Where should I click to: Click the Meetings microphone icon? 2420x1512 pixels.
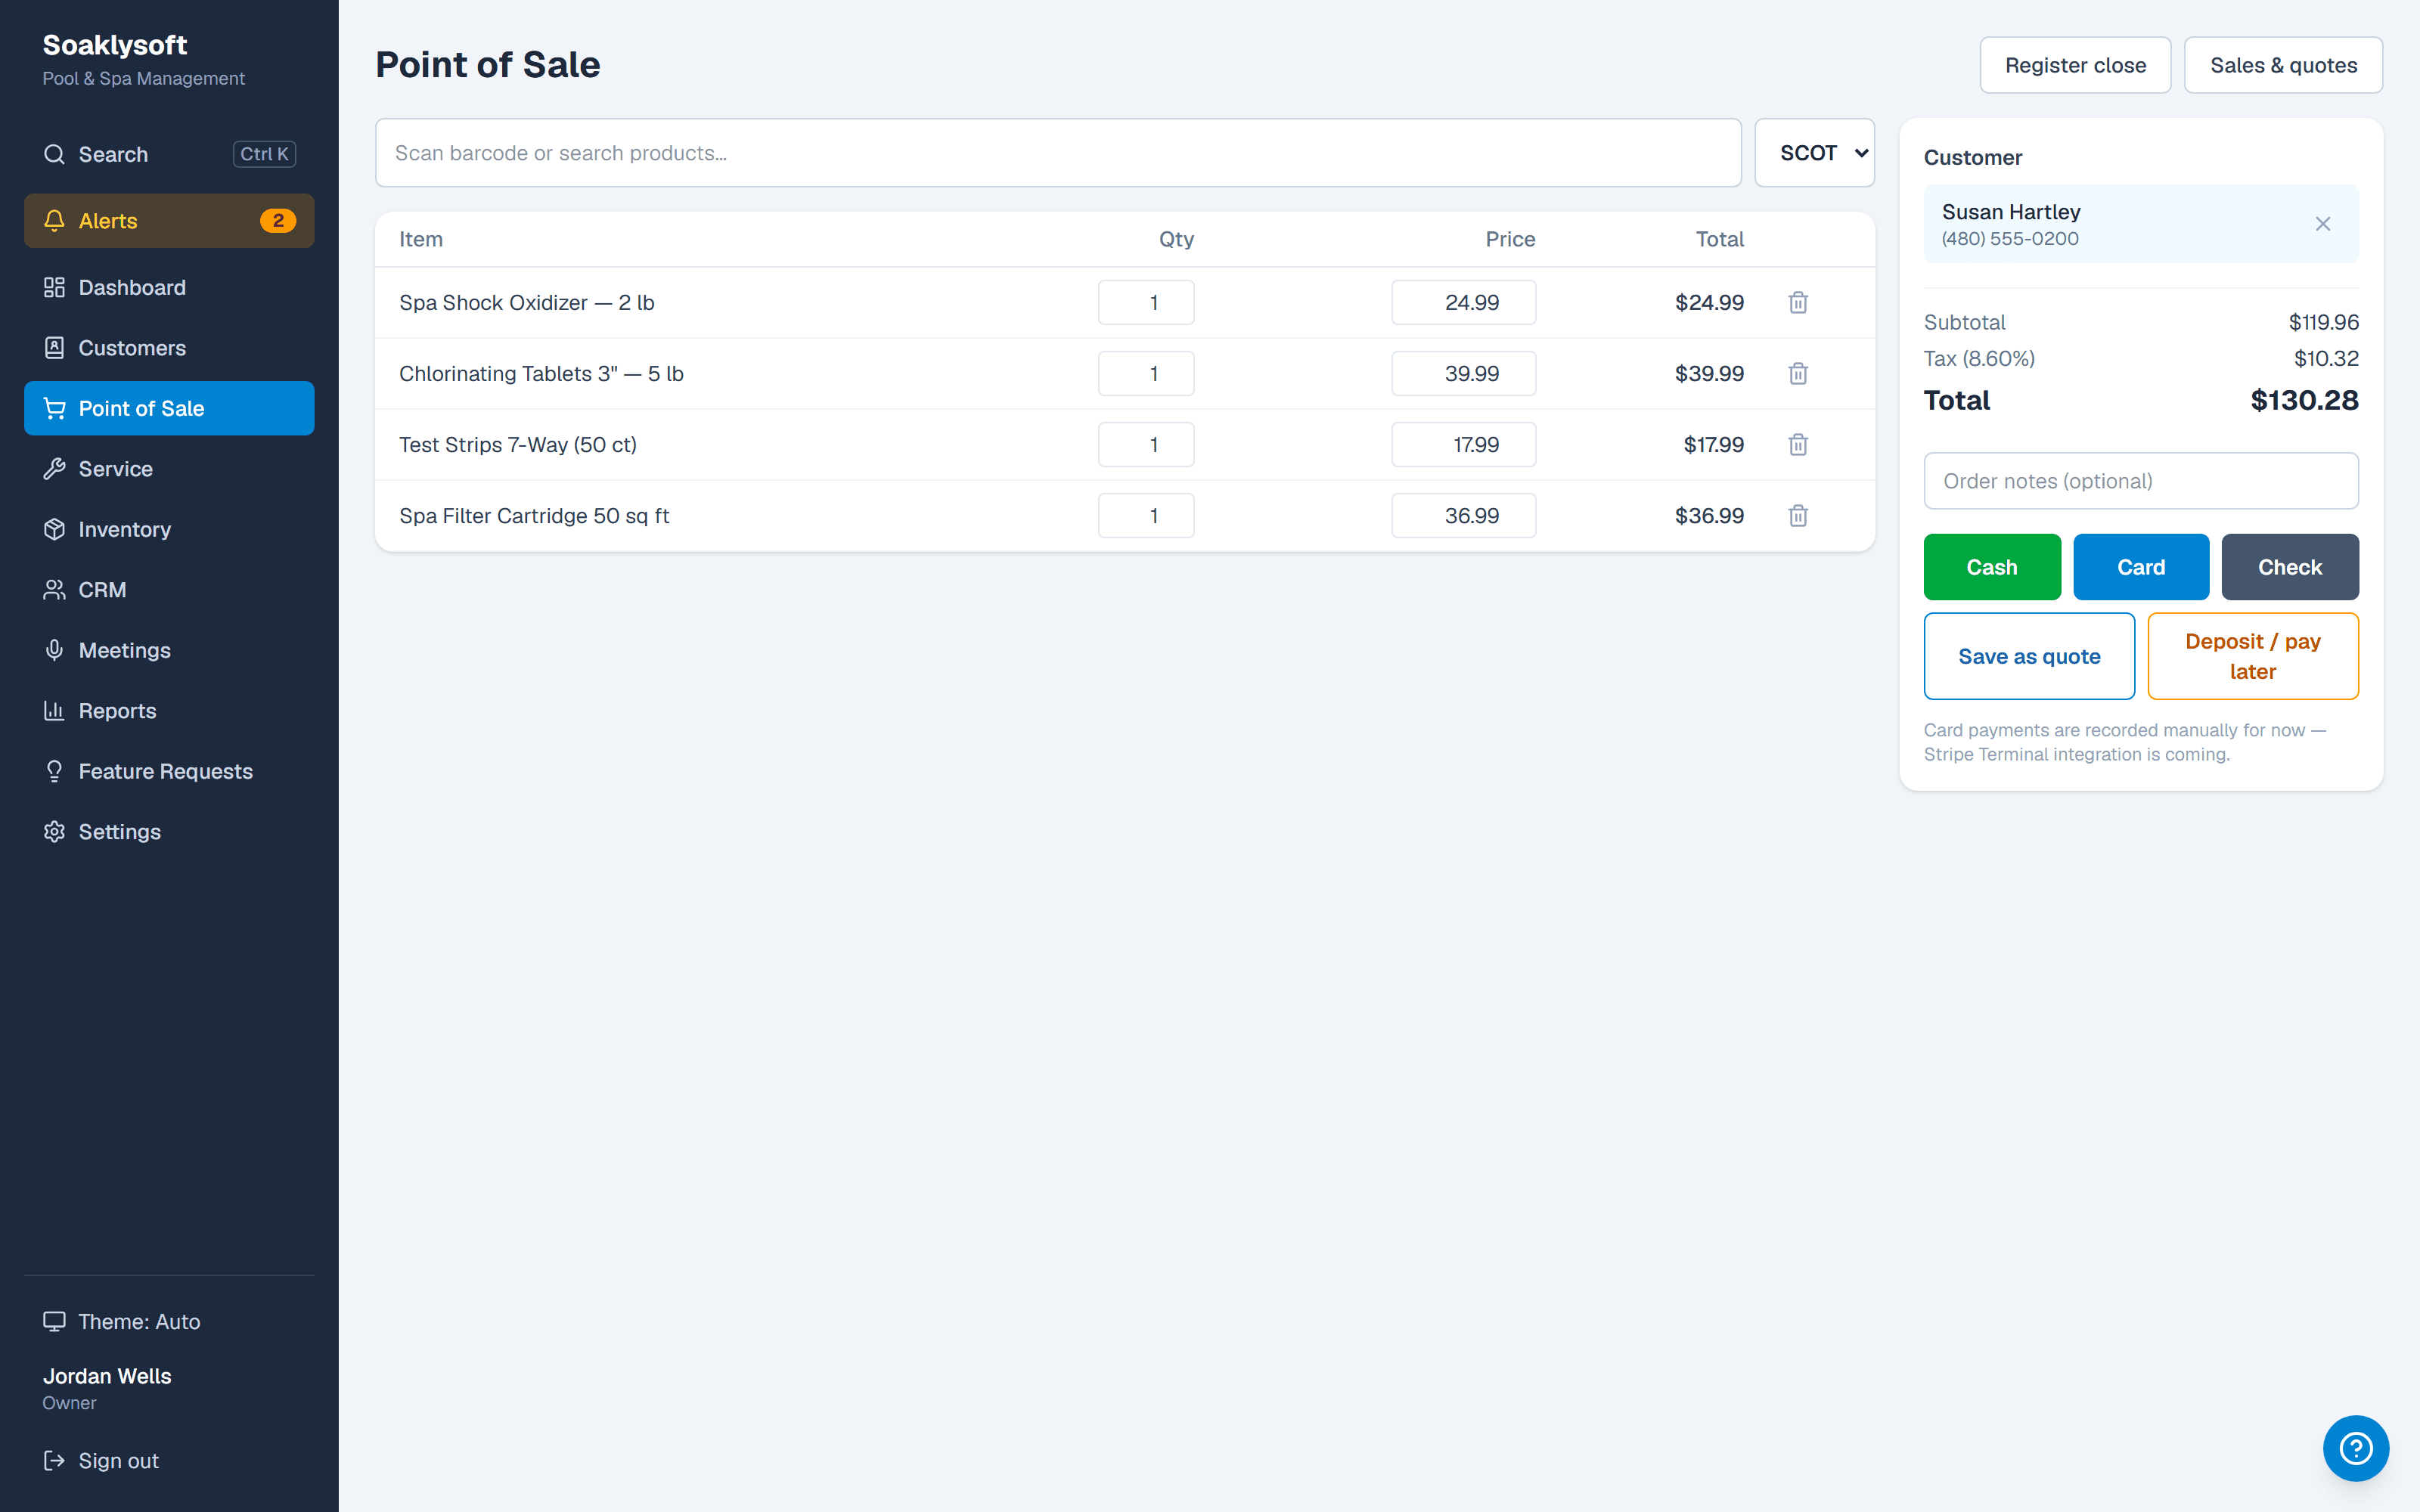click(54, 650)
